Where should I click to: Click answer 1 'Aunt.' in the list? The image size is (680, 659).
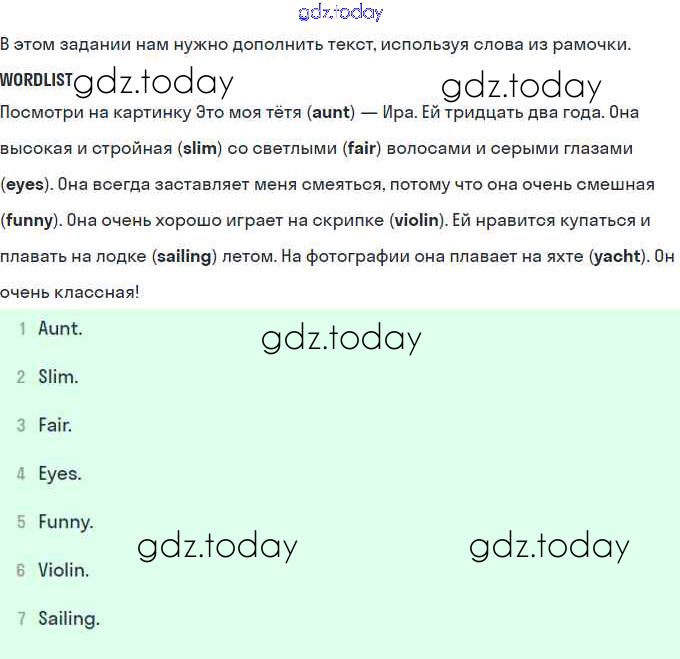point(60,328)
